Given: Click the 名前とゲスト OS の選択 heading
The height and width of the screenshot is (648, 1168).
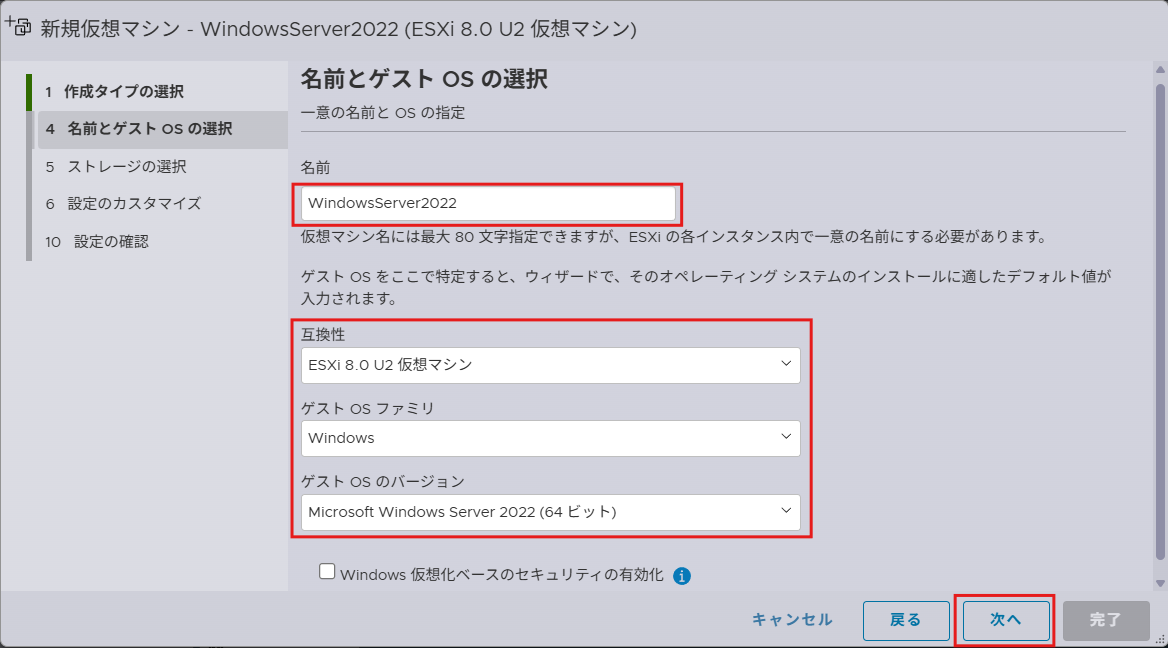Looking at the screenshot, I should click(424, 79).
